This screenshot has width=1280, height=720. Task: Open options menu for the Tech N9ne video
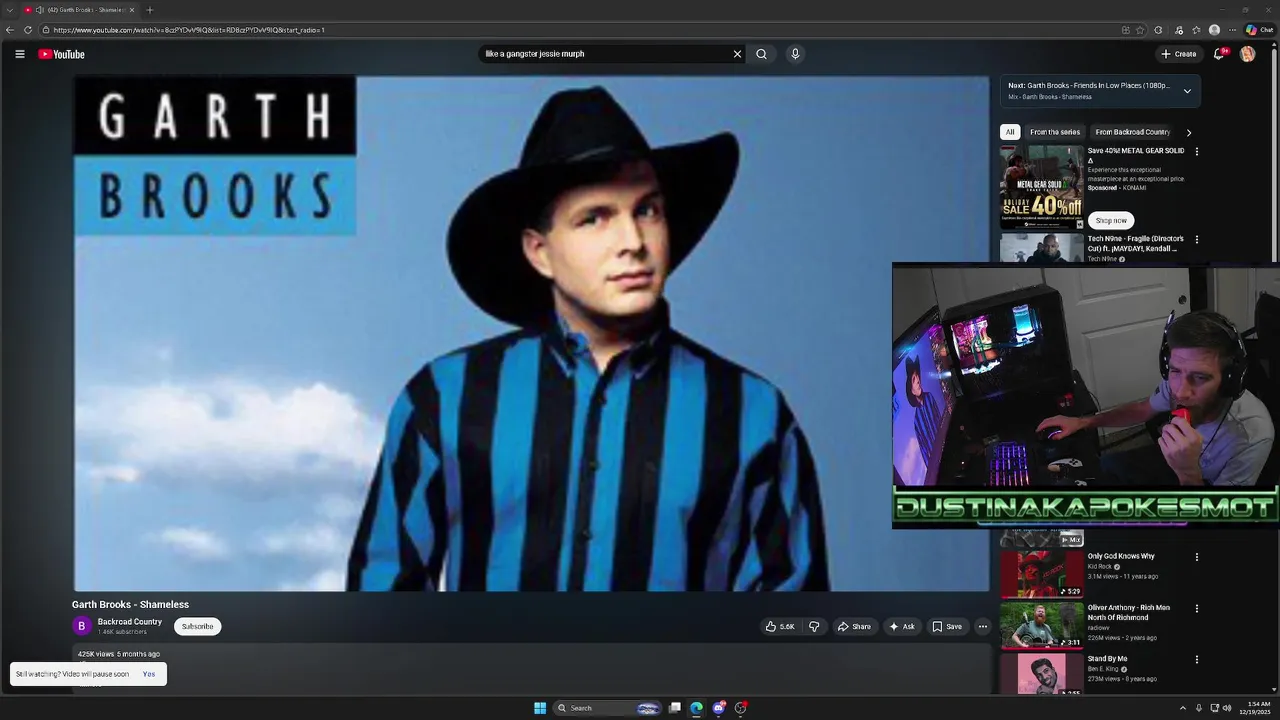pyautogui.click(x=1196, y=240)
